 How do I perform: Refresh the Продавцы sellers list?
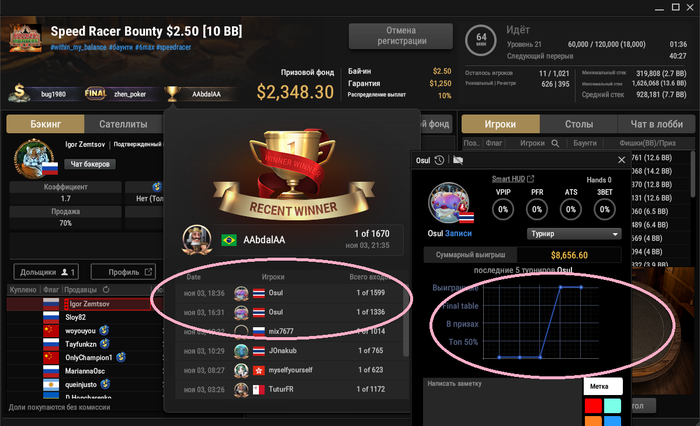106,290
